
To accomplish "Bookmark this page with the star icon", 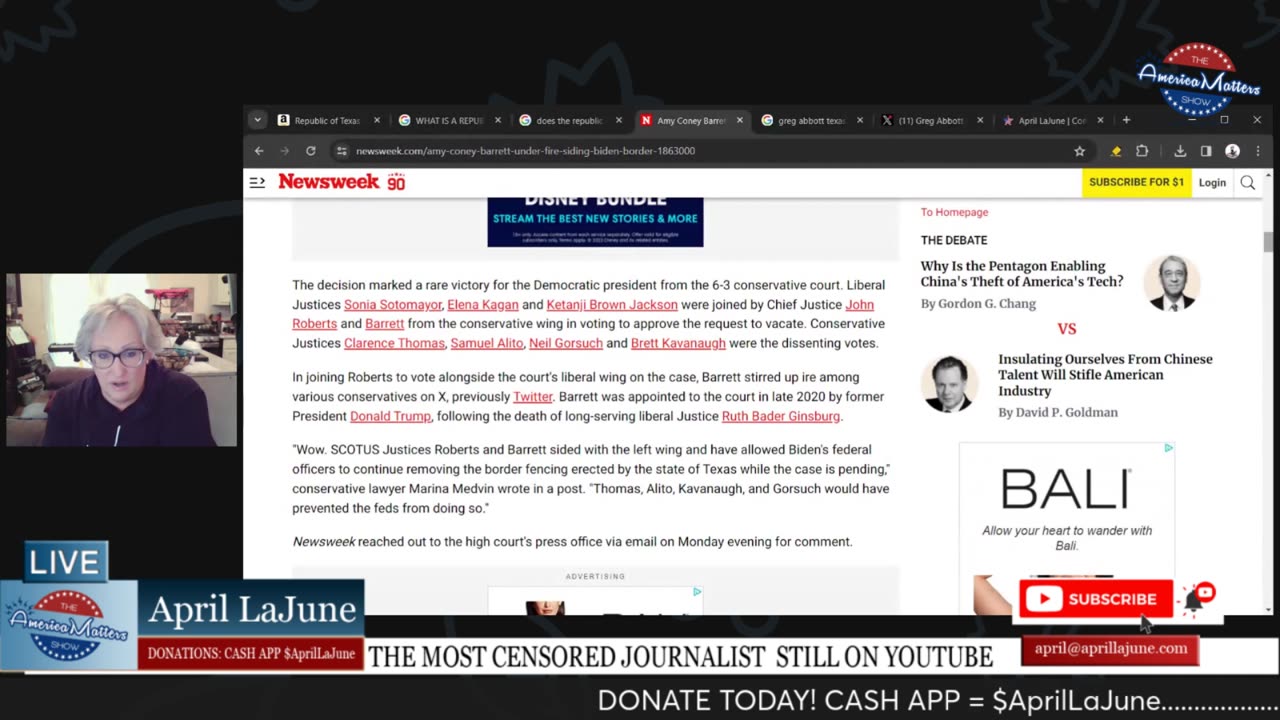I will click(1079, 151).
